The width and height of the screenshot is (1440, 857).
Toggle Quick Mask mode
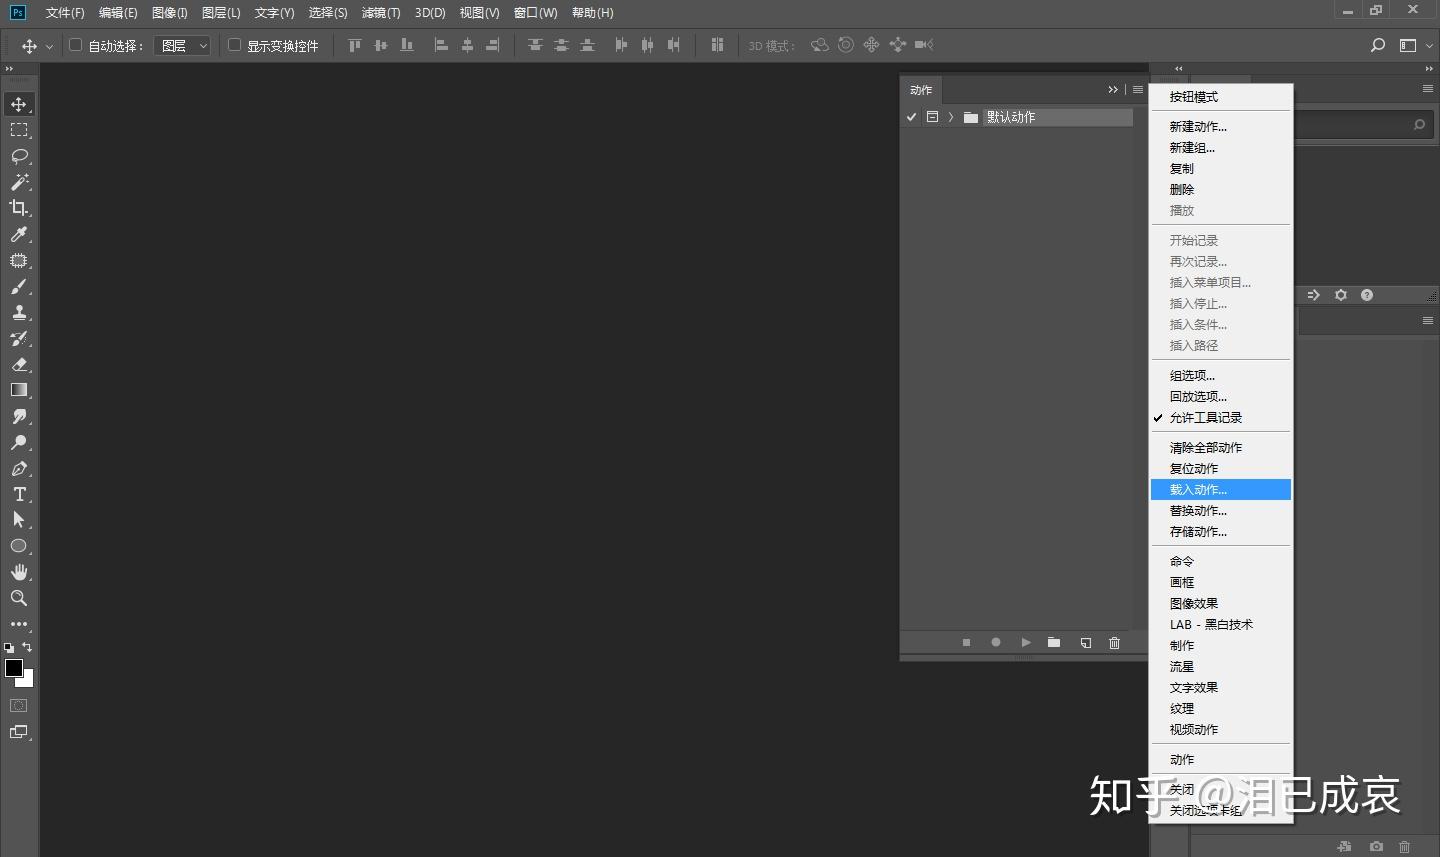[x=19, y=706]
